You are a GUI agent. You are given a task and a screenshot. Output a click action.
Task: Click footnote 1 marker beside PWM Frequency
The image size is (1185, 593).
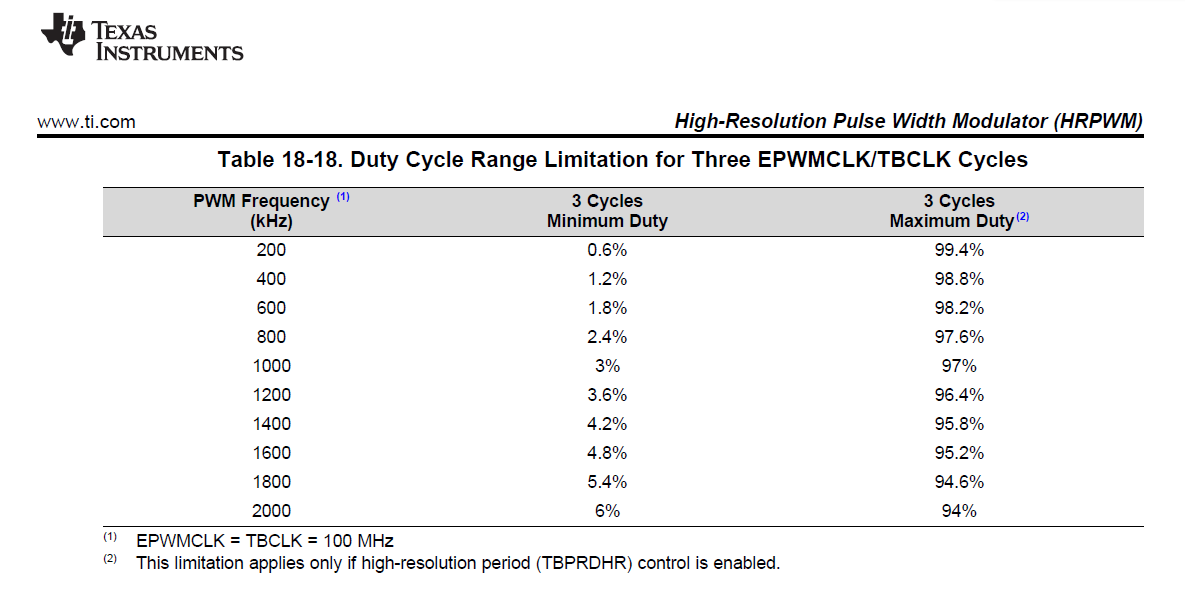[343, 197]
